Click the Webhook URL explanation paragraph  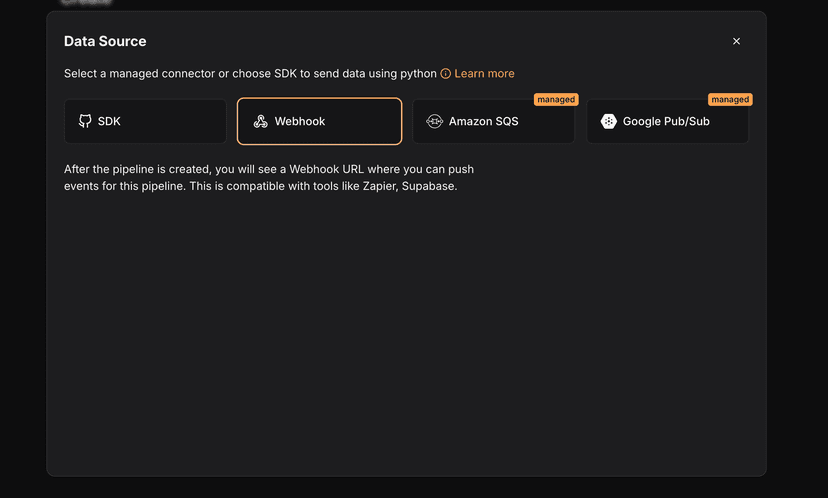[269, 177]
